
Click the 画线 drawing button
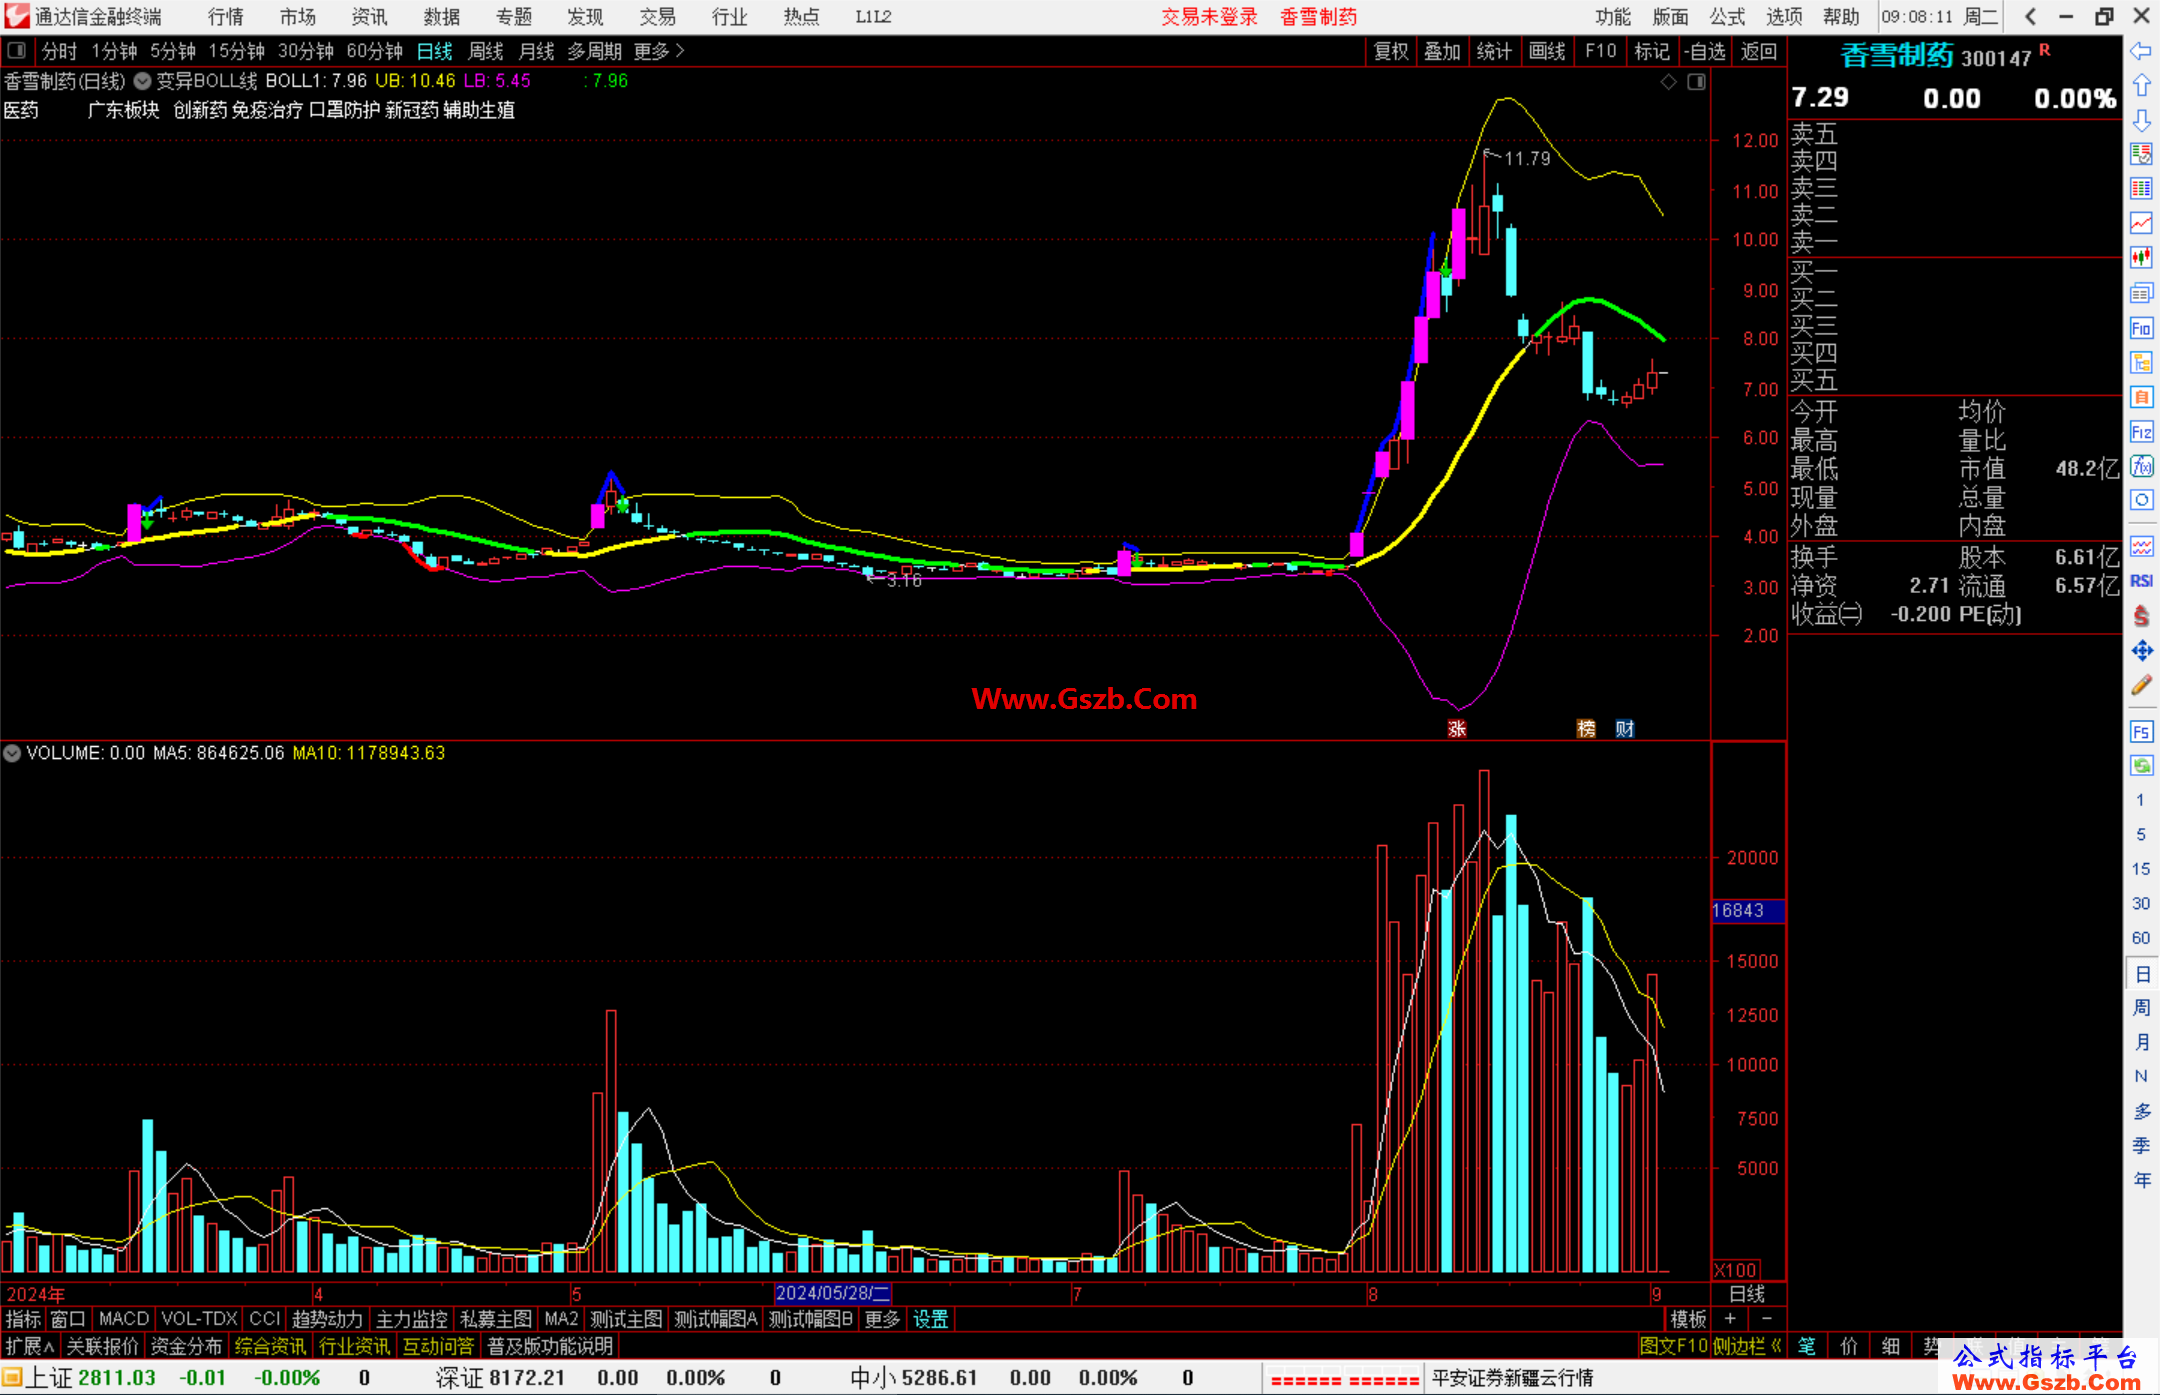coord(1547,51)
